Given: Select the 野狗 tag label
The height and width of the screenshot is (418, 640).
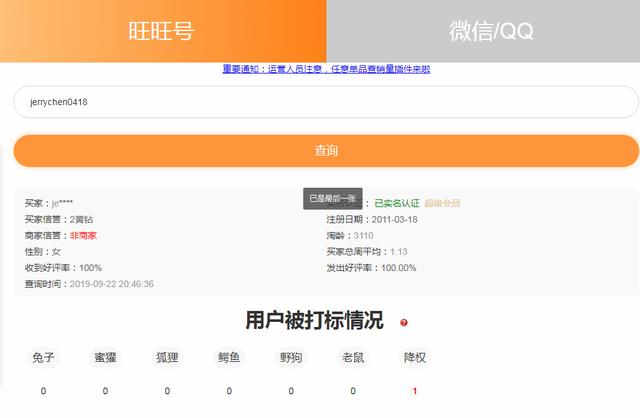Looking at the screenshot, I should click(x=291, y=358).
